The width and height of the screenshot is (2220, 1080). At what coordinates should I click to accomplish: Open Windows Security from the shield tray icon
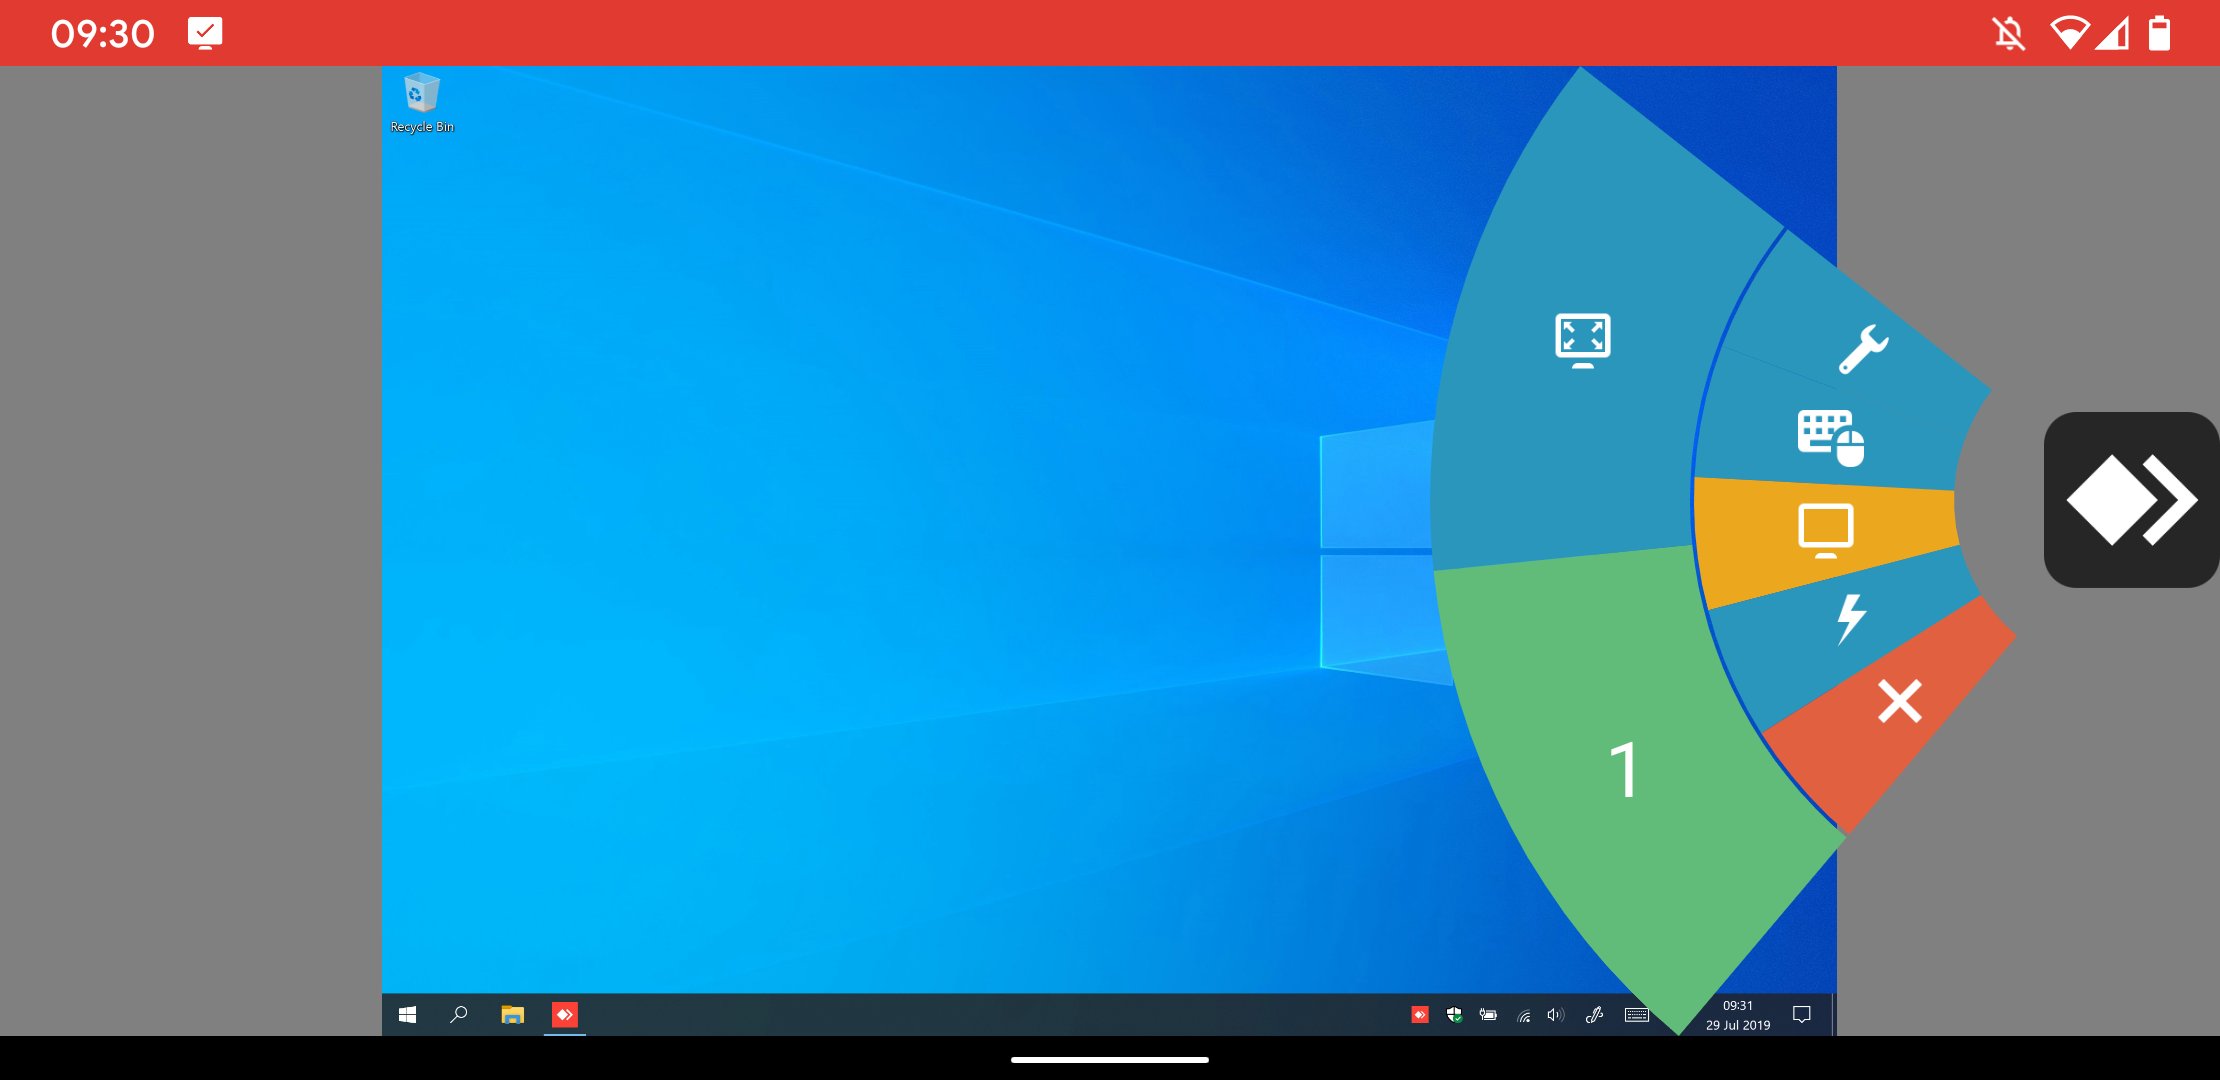[1453, 1015]
